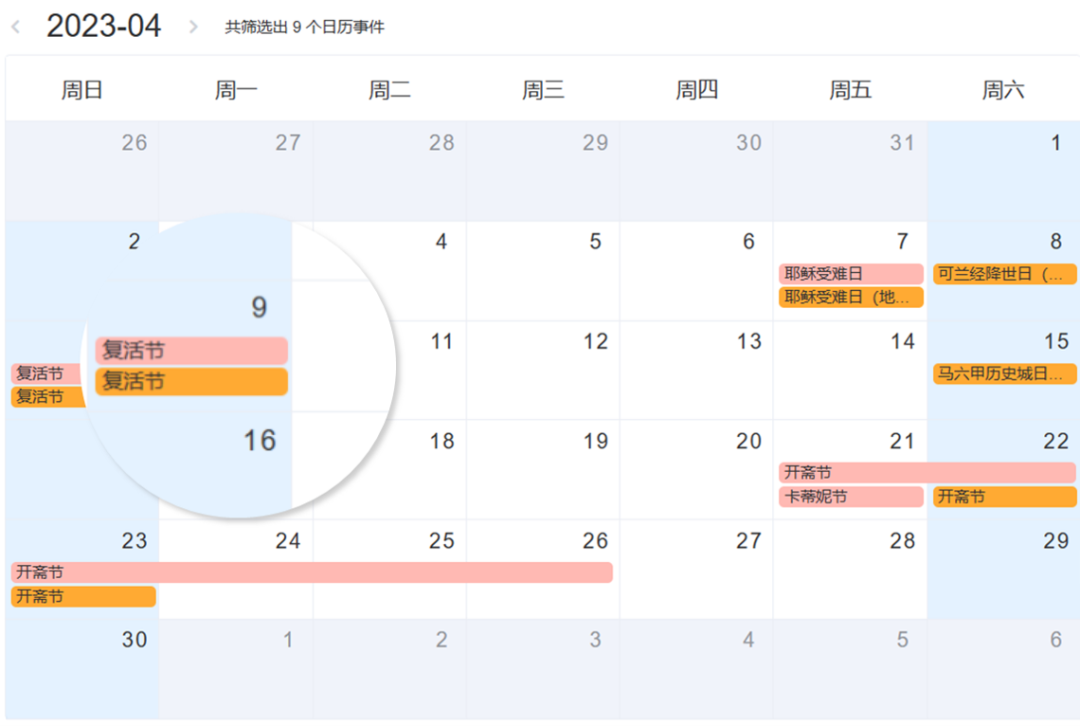Image resolution: width=1080 pixels, height=726 pixels.
Task: Select the day cell numbered 25
Action: (389, 570)
